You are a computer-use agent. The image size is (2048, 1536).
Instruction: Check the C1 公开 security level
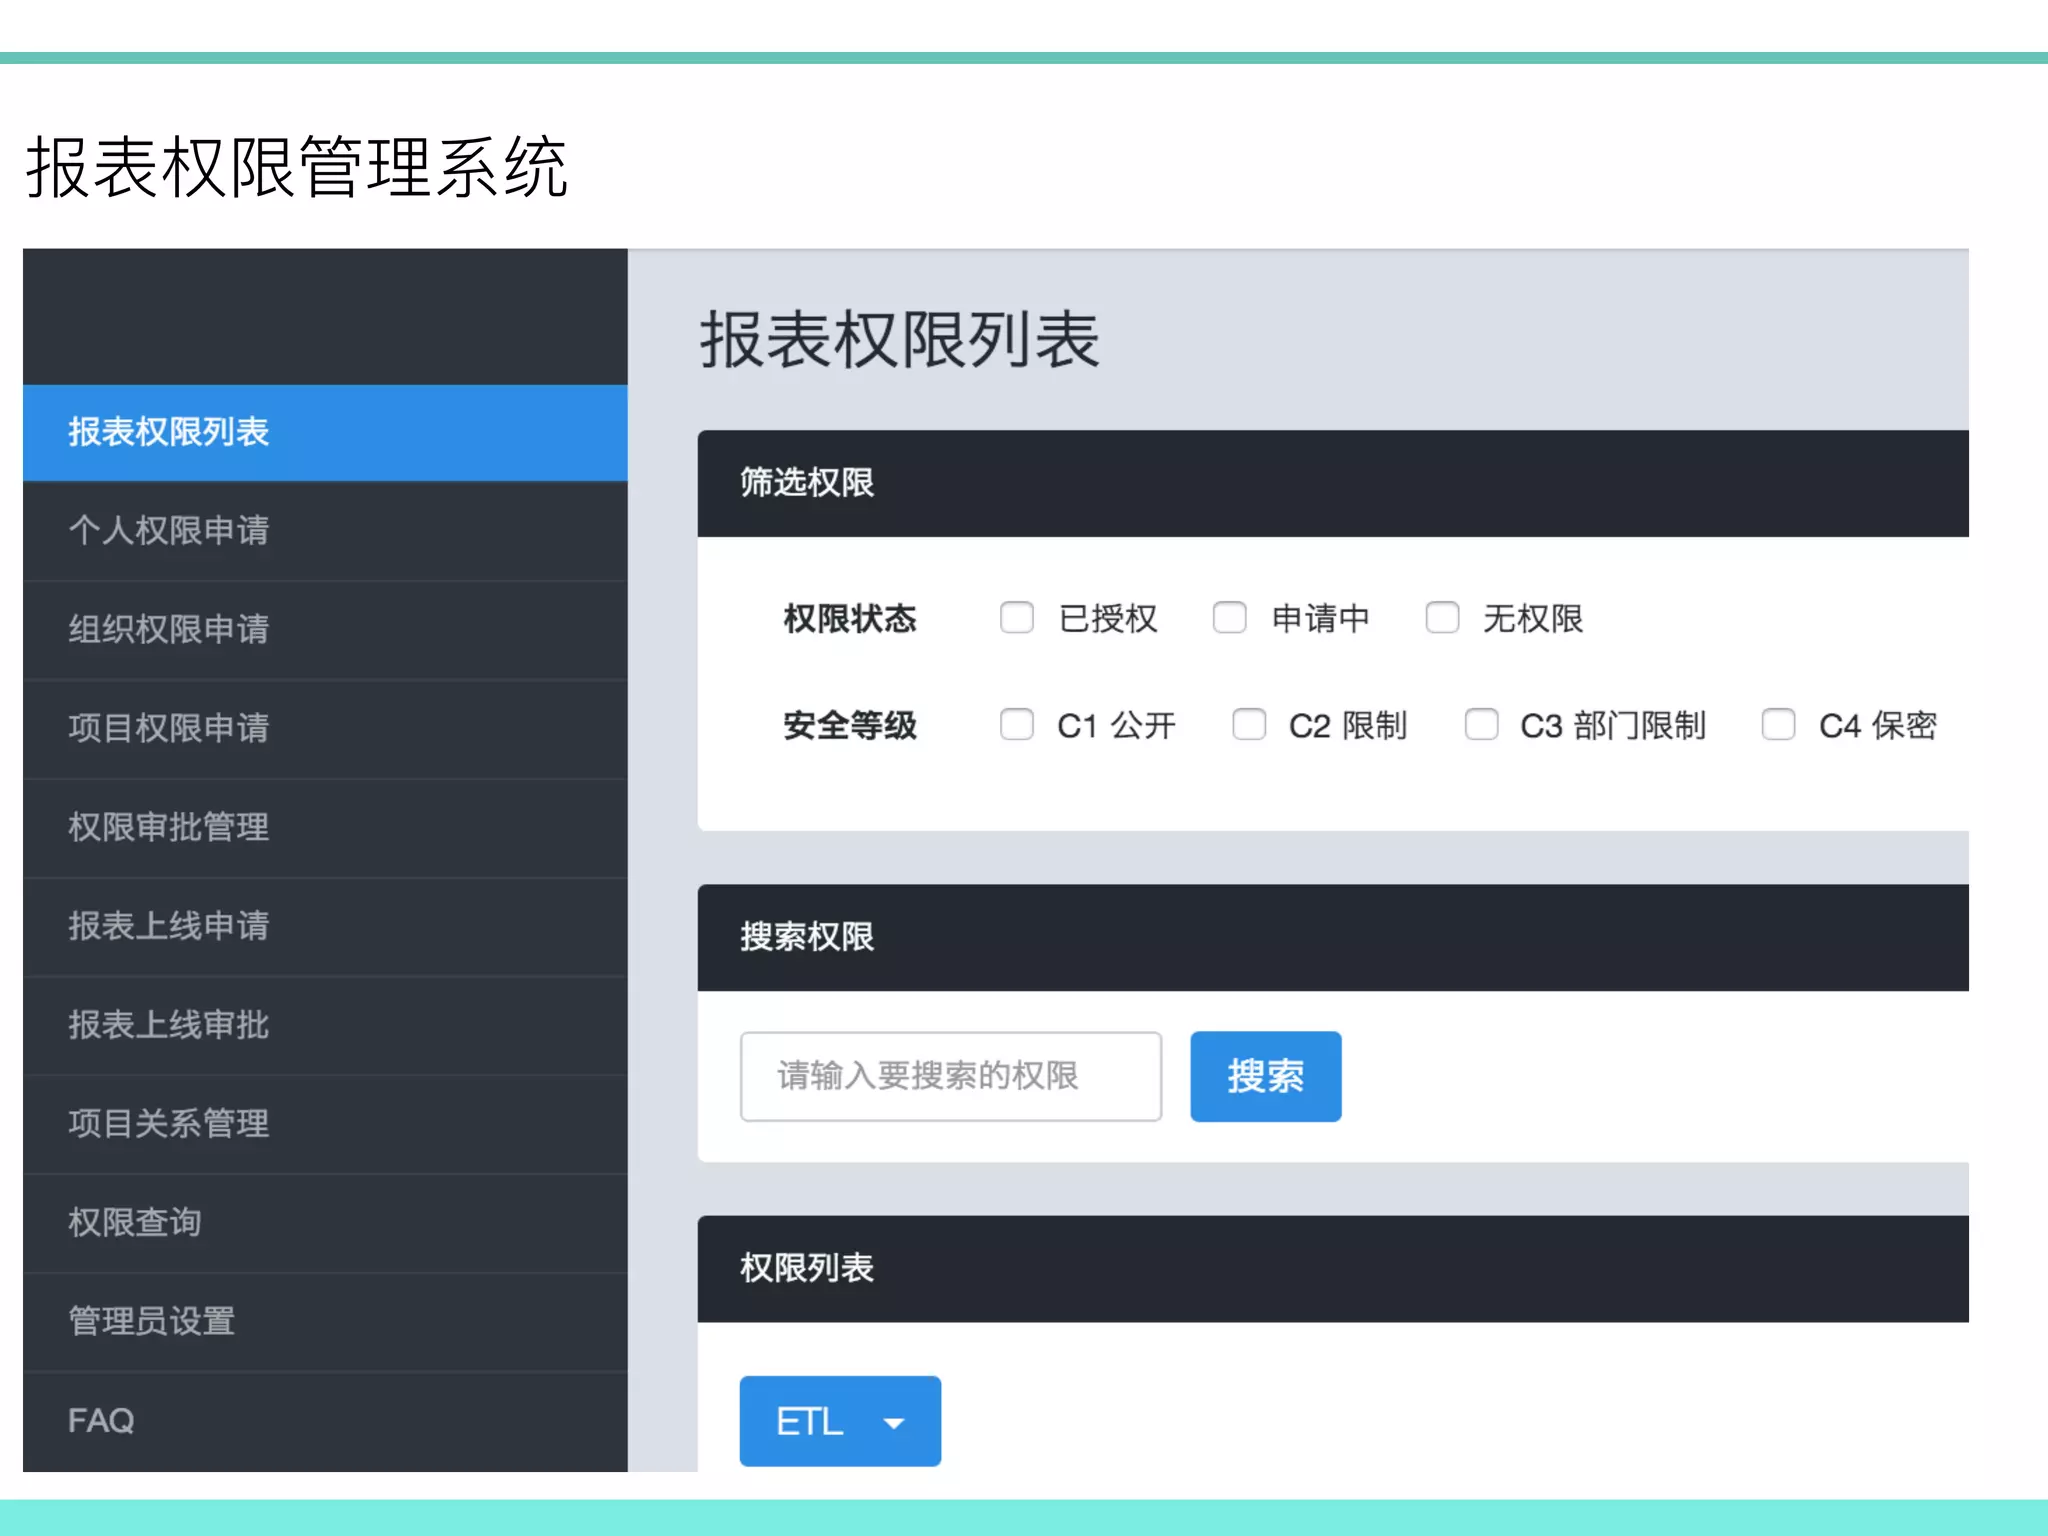[x=1016, y=724]
